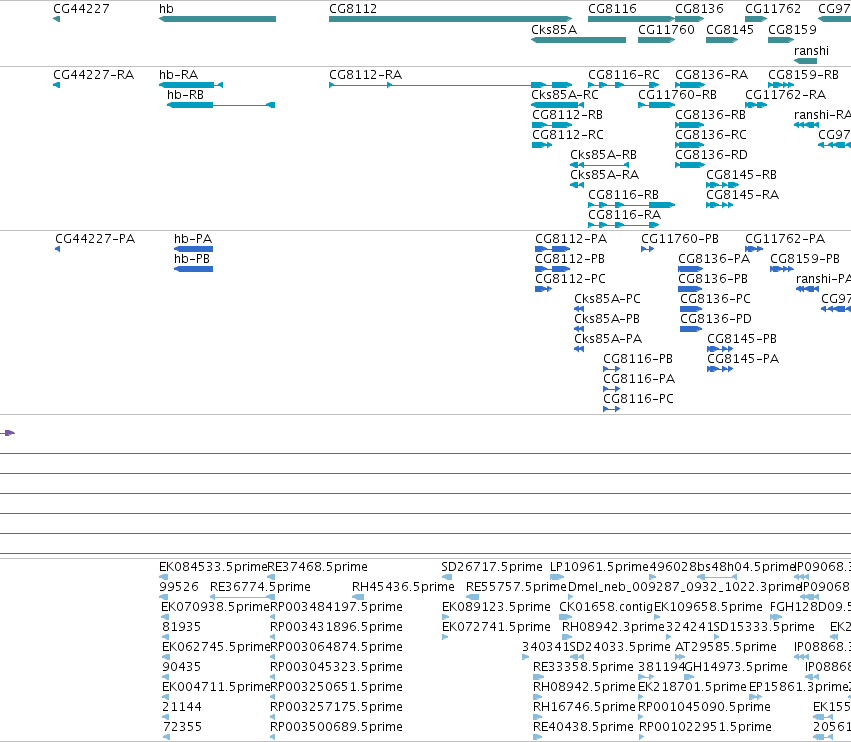
Task: Select the RE55757.5prime EST label
Action: pos(517,587)
